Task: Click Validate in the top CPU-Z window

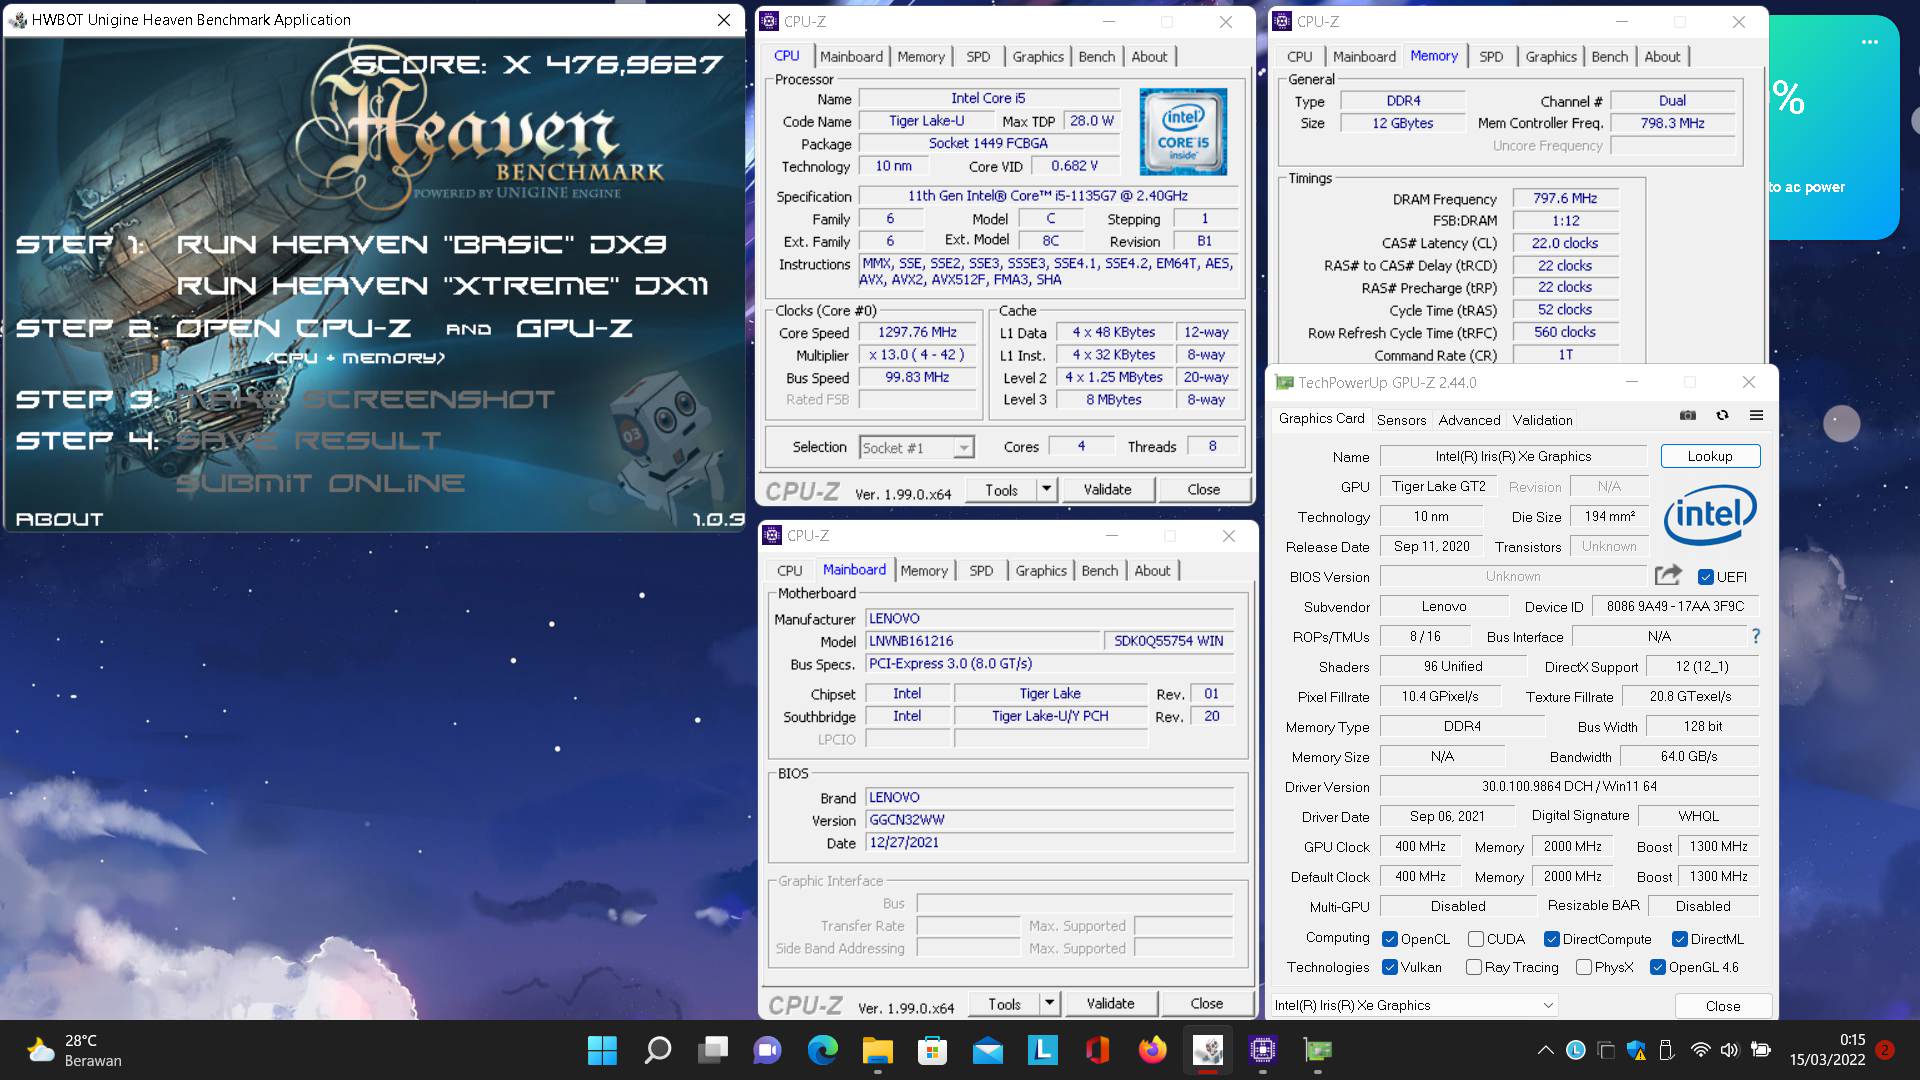Action: 1107,489
